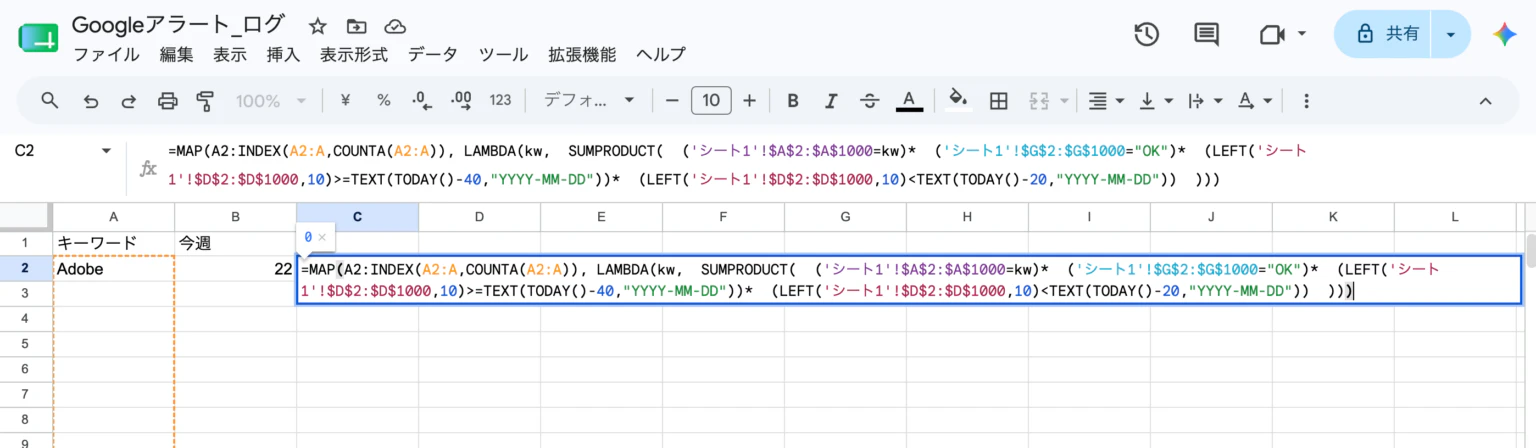The image size is (1536, 448).
Task: Toggle strikethrough formatting
Action: (x=869, y=100)
